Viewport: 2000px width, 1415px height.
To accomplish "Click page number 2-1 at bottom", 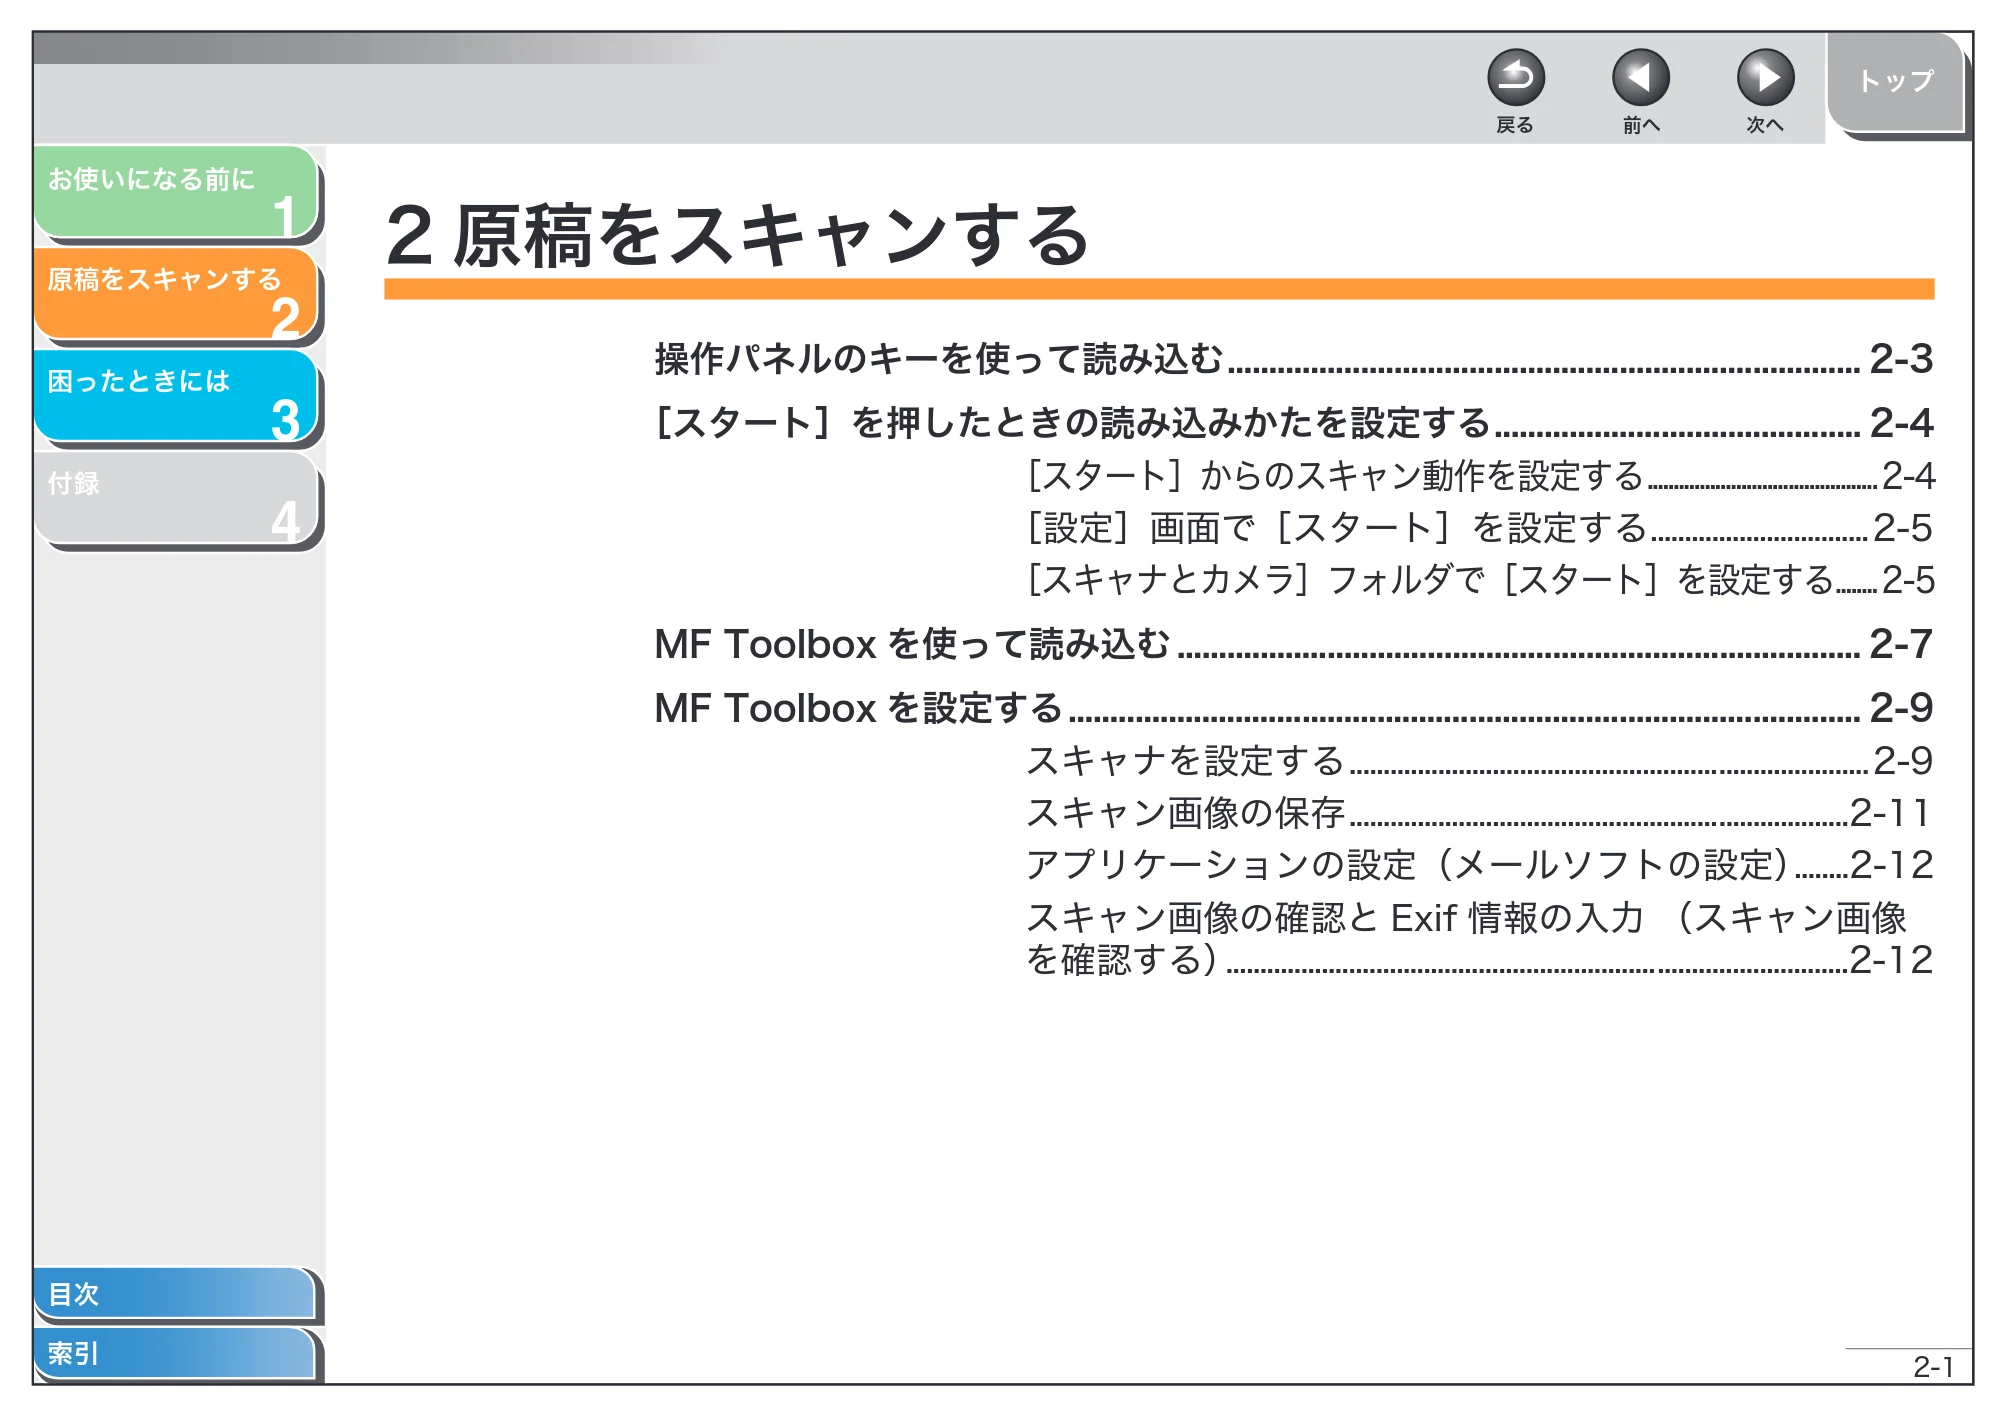I will 1933,1367.
